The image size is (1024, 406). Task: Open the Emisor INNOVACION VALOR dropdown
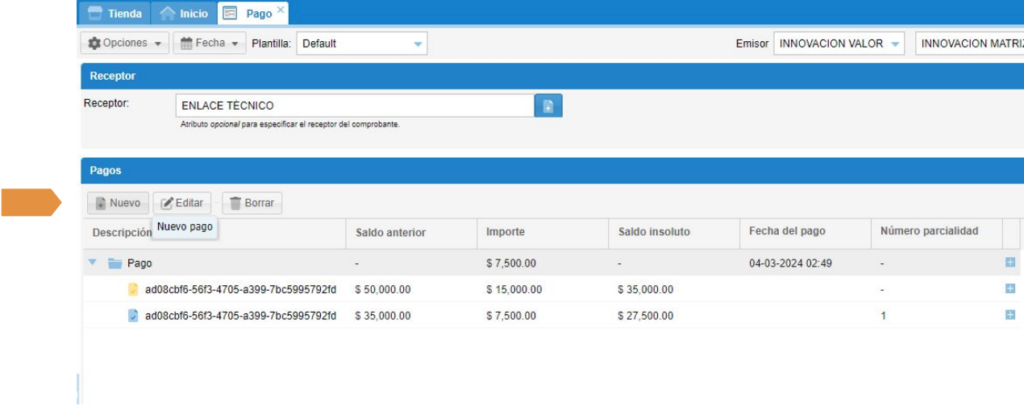coord(894,44)
